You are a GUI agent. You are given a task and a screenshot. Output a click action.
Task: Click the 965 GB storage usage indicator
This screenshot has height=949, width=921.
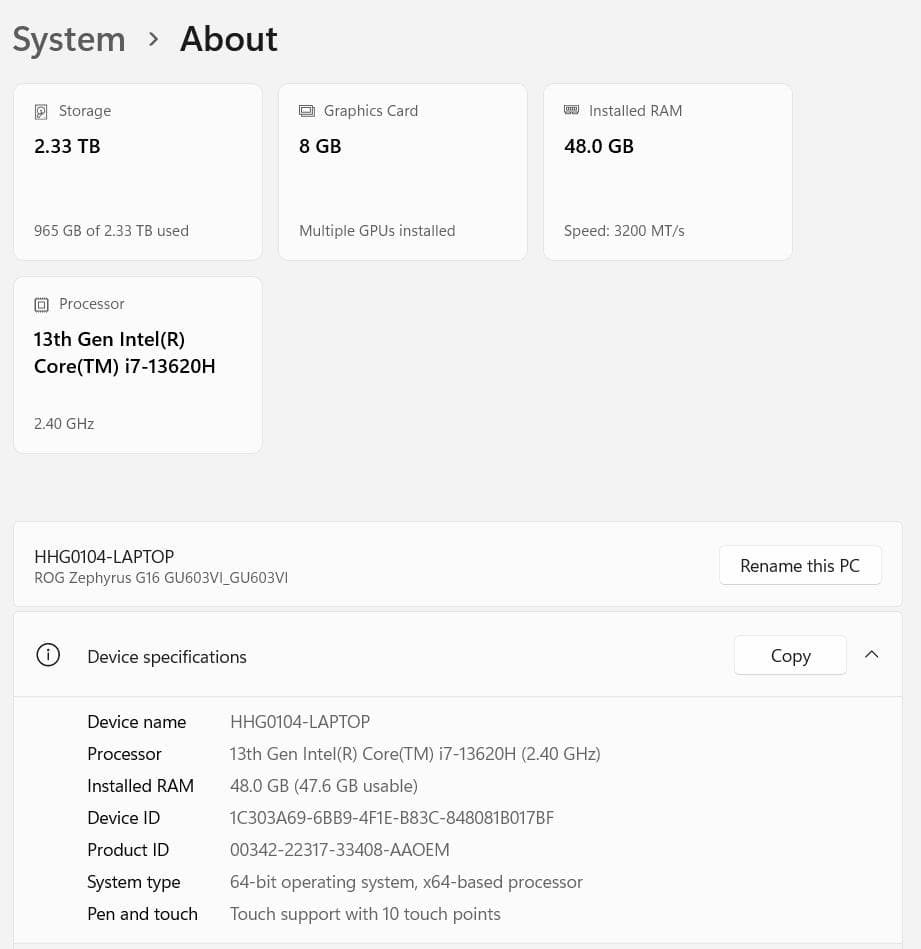(111, 230)
